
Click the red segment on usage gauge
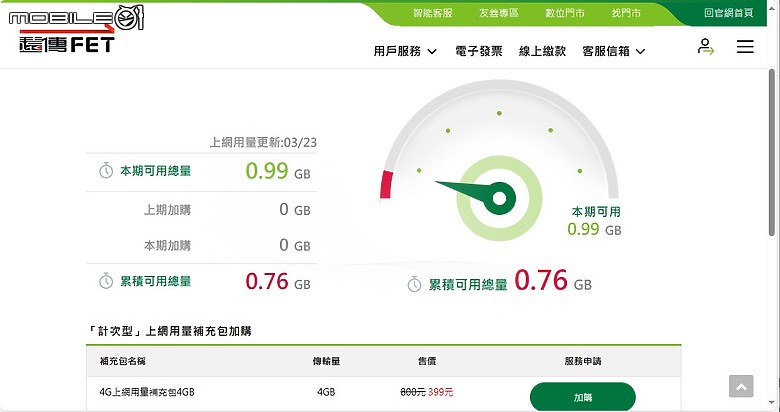(x=387, y=185)
